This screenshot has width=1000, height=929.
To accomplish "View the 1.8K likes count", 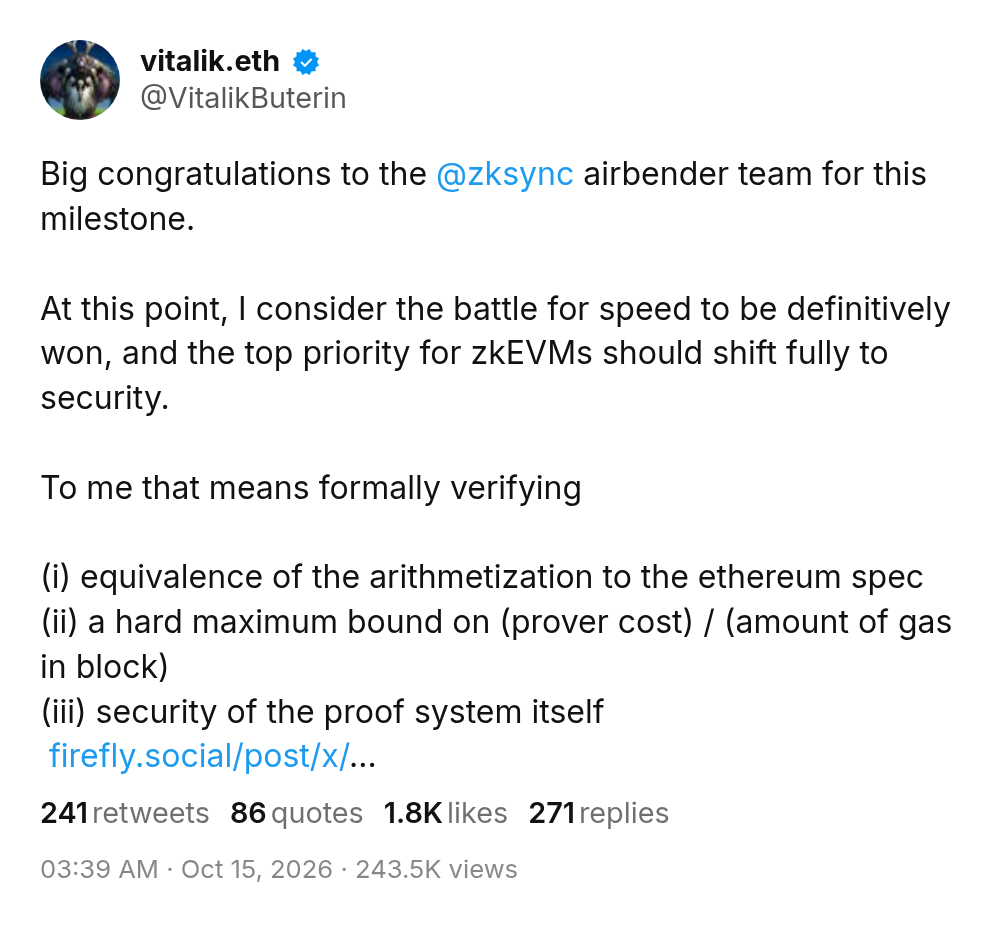I will tap(445, 813).
